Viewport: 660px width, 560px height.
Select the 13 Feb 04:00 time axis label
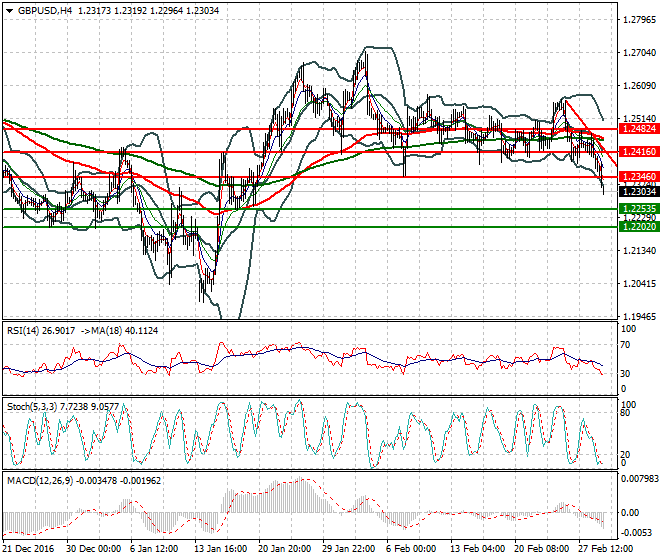point(477,549)
